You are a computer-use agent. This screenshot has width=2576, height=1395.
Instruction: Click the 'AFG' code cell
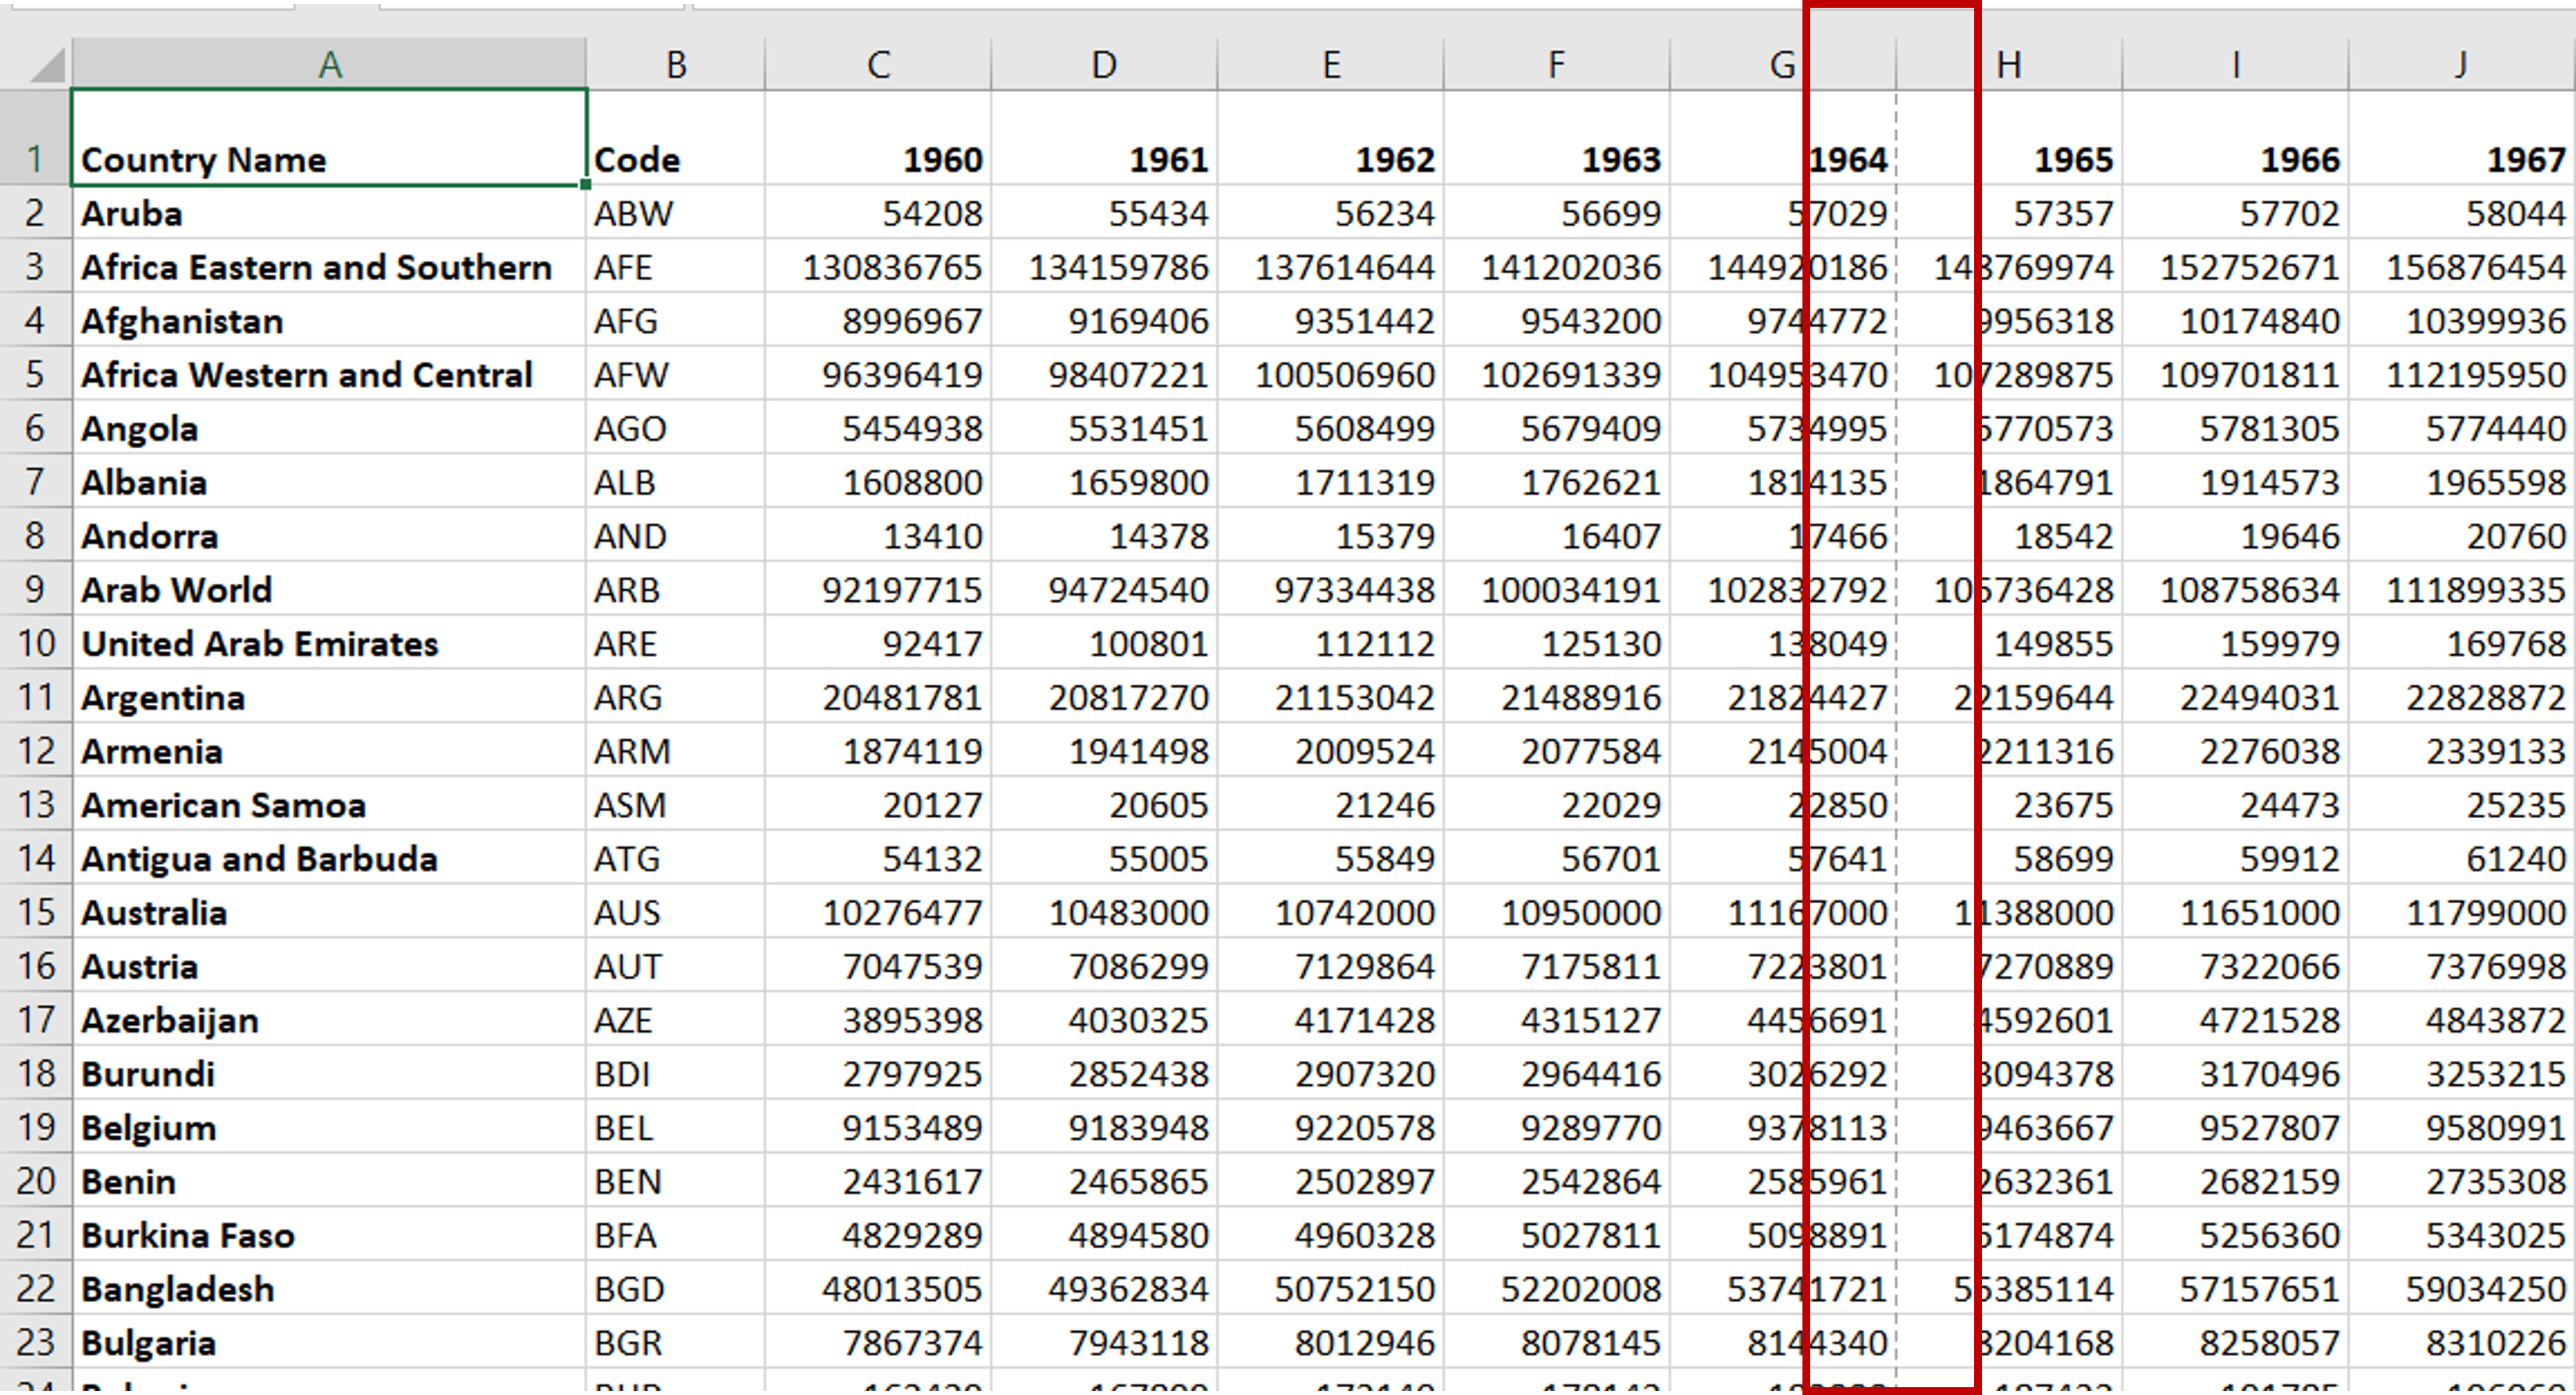click(676, 321)
